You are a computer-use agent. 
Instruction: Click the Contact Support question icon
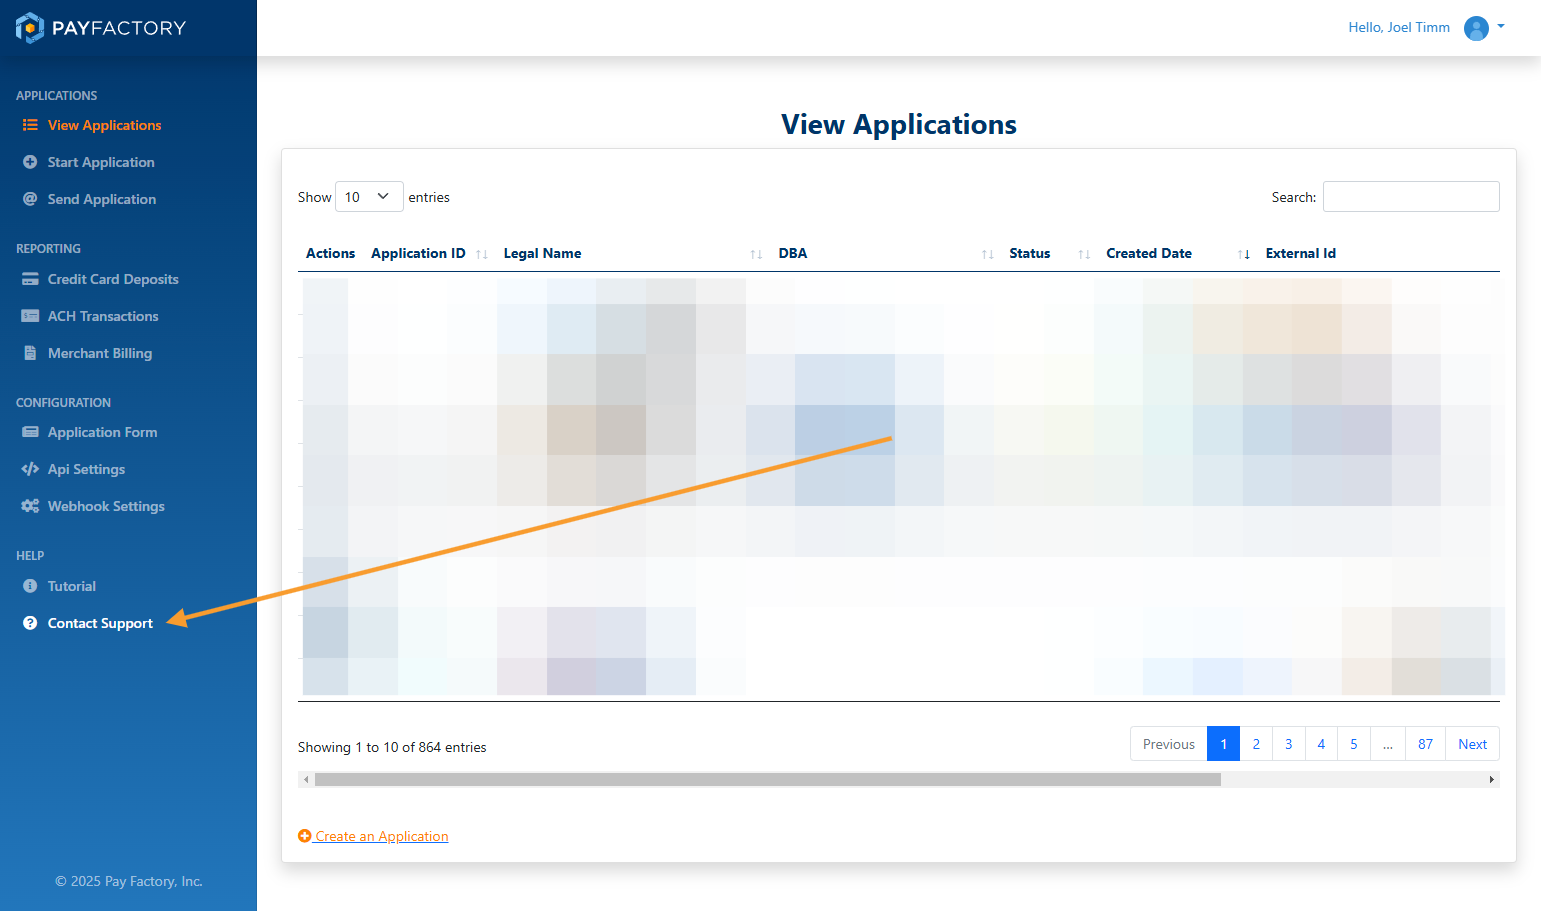click(30, 623)
